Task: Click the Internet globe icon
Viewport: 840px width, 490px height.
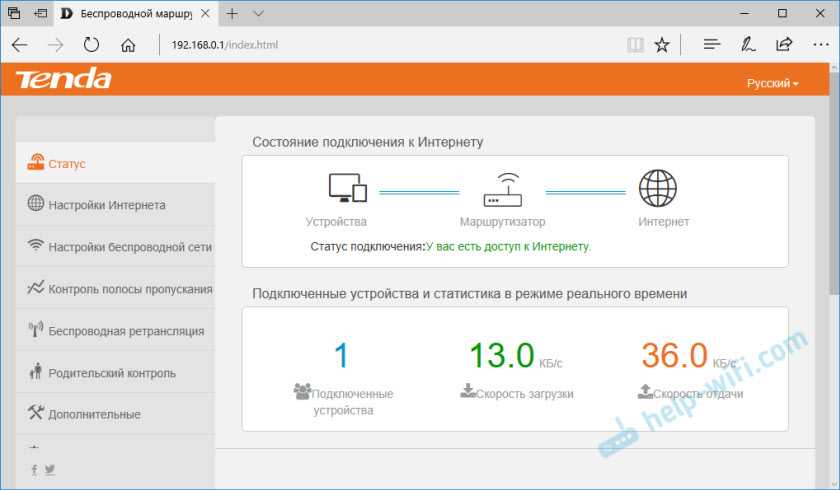Action: tap(657, 187)
